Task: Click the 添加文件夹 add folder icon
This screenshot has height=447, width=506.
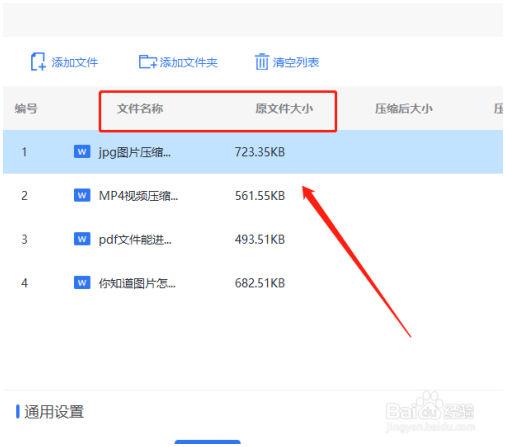Action: (148, 62)
